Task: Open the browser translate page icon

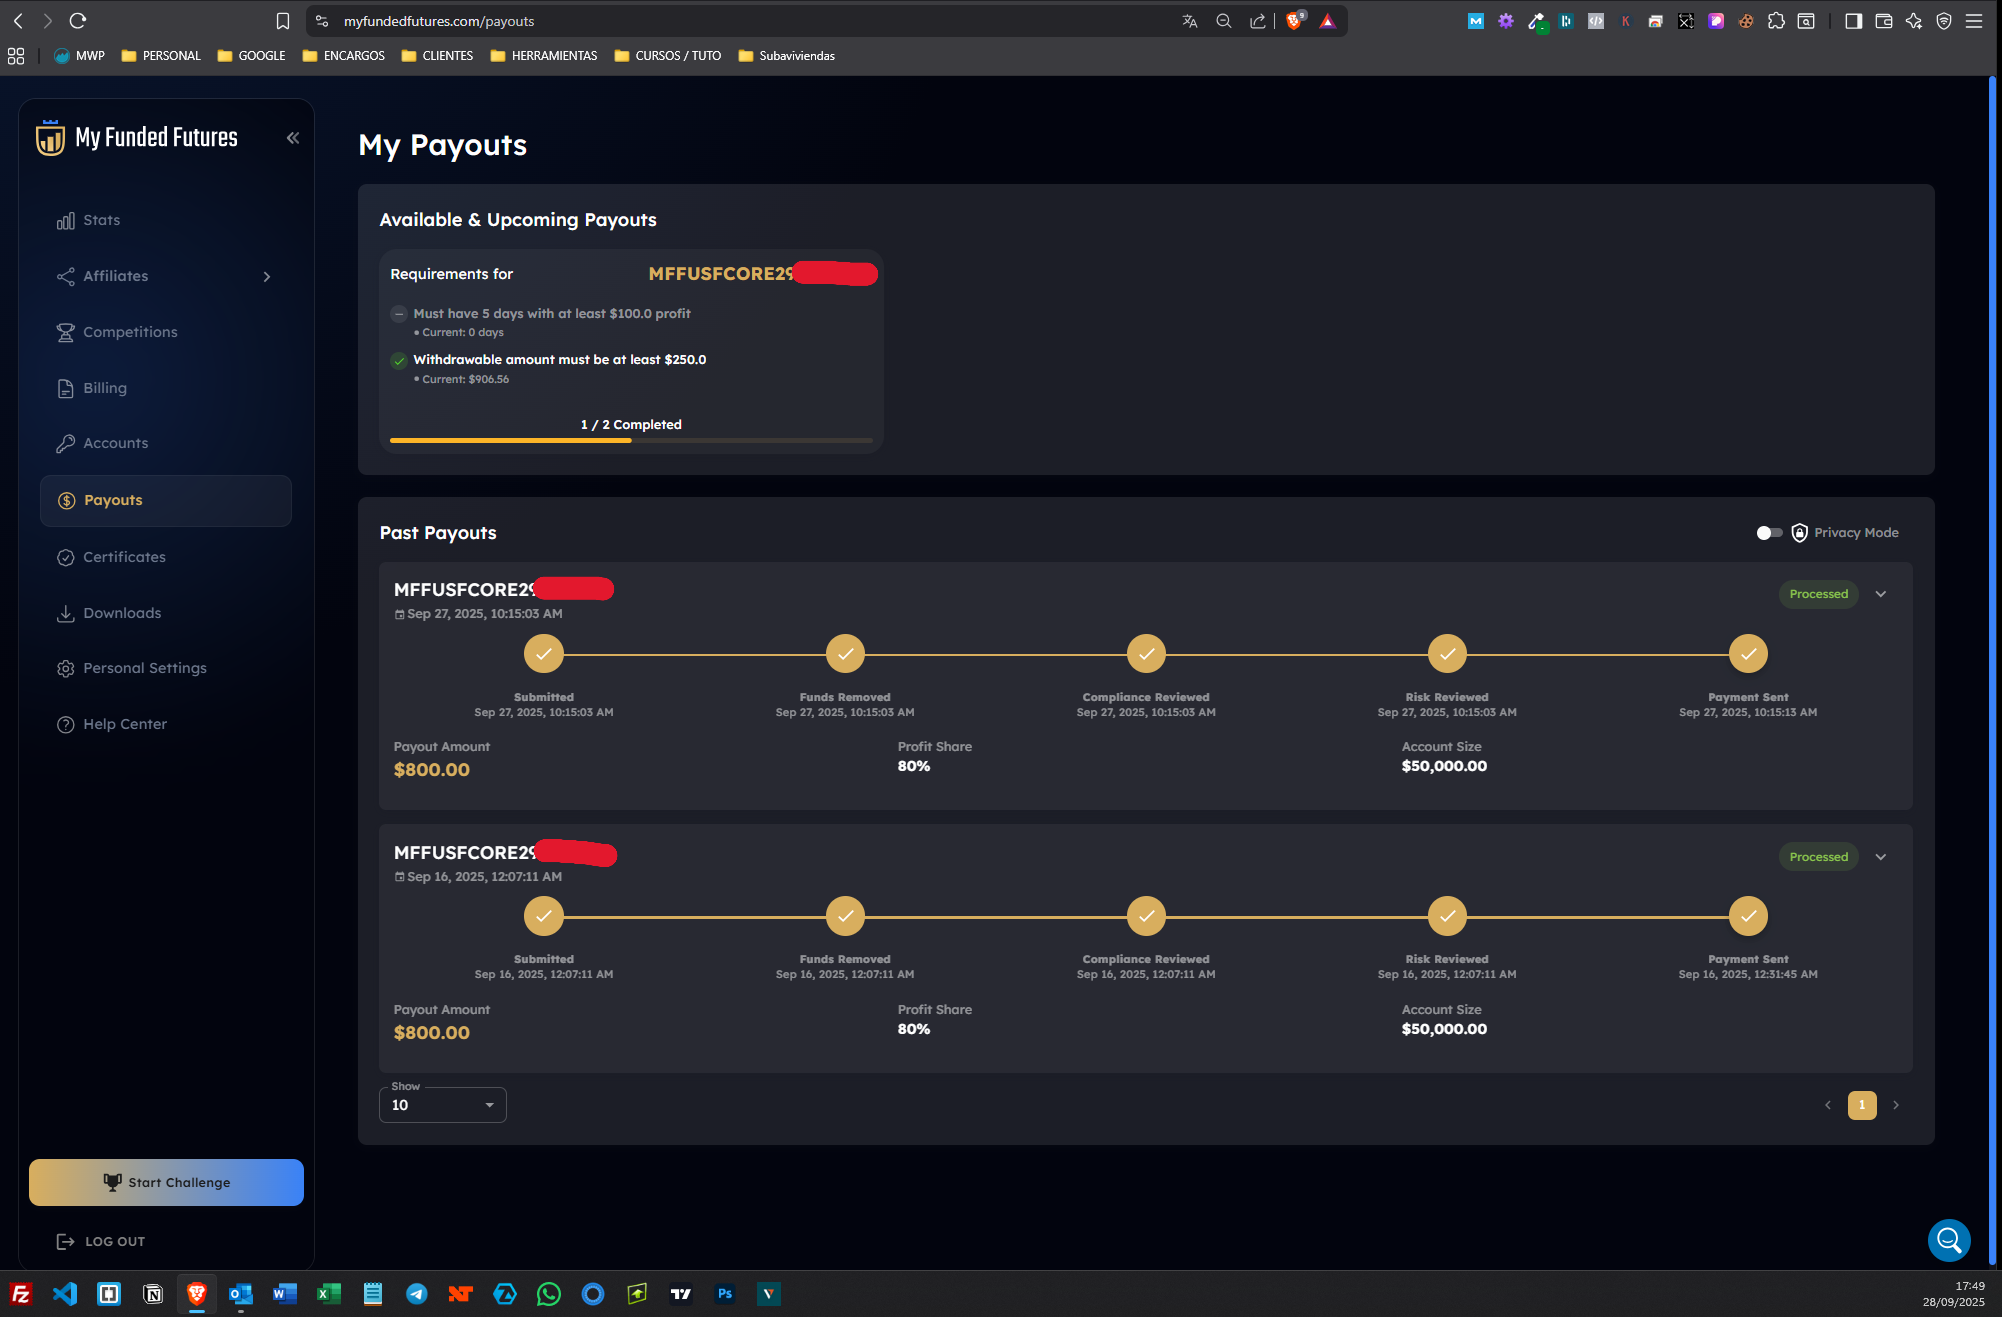Action: click(x=1190, y=21)
